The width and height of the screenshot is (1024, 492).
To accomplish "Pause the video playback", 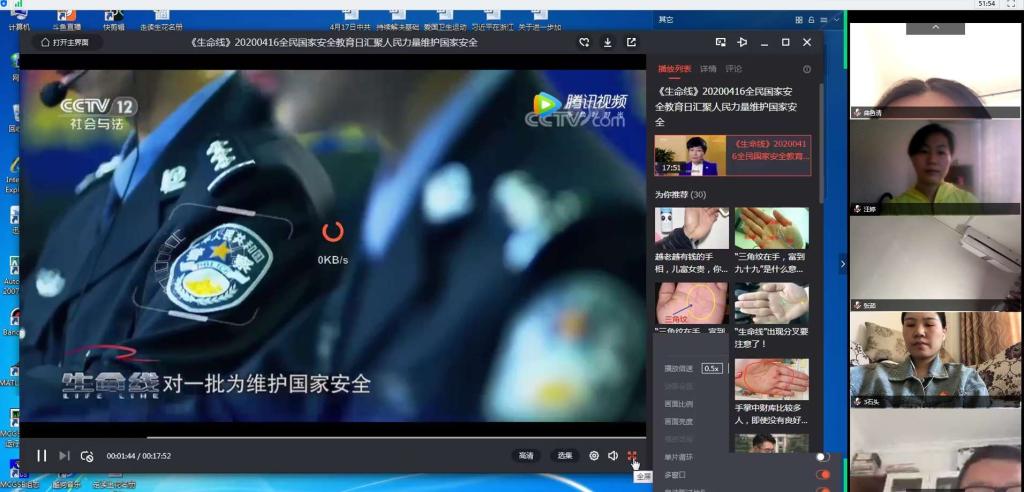I will click(x=42, y=456).
